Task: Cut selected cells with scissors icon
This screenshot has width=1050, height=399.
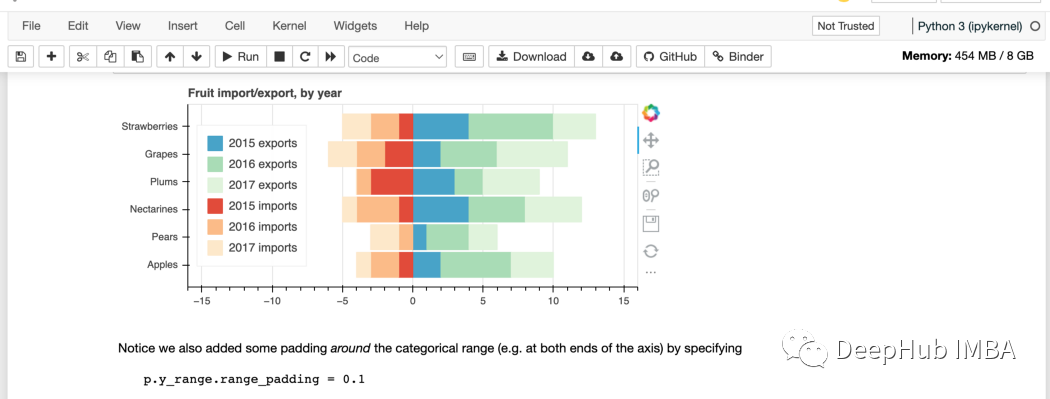Action: pos(83,57)
